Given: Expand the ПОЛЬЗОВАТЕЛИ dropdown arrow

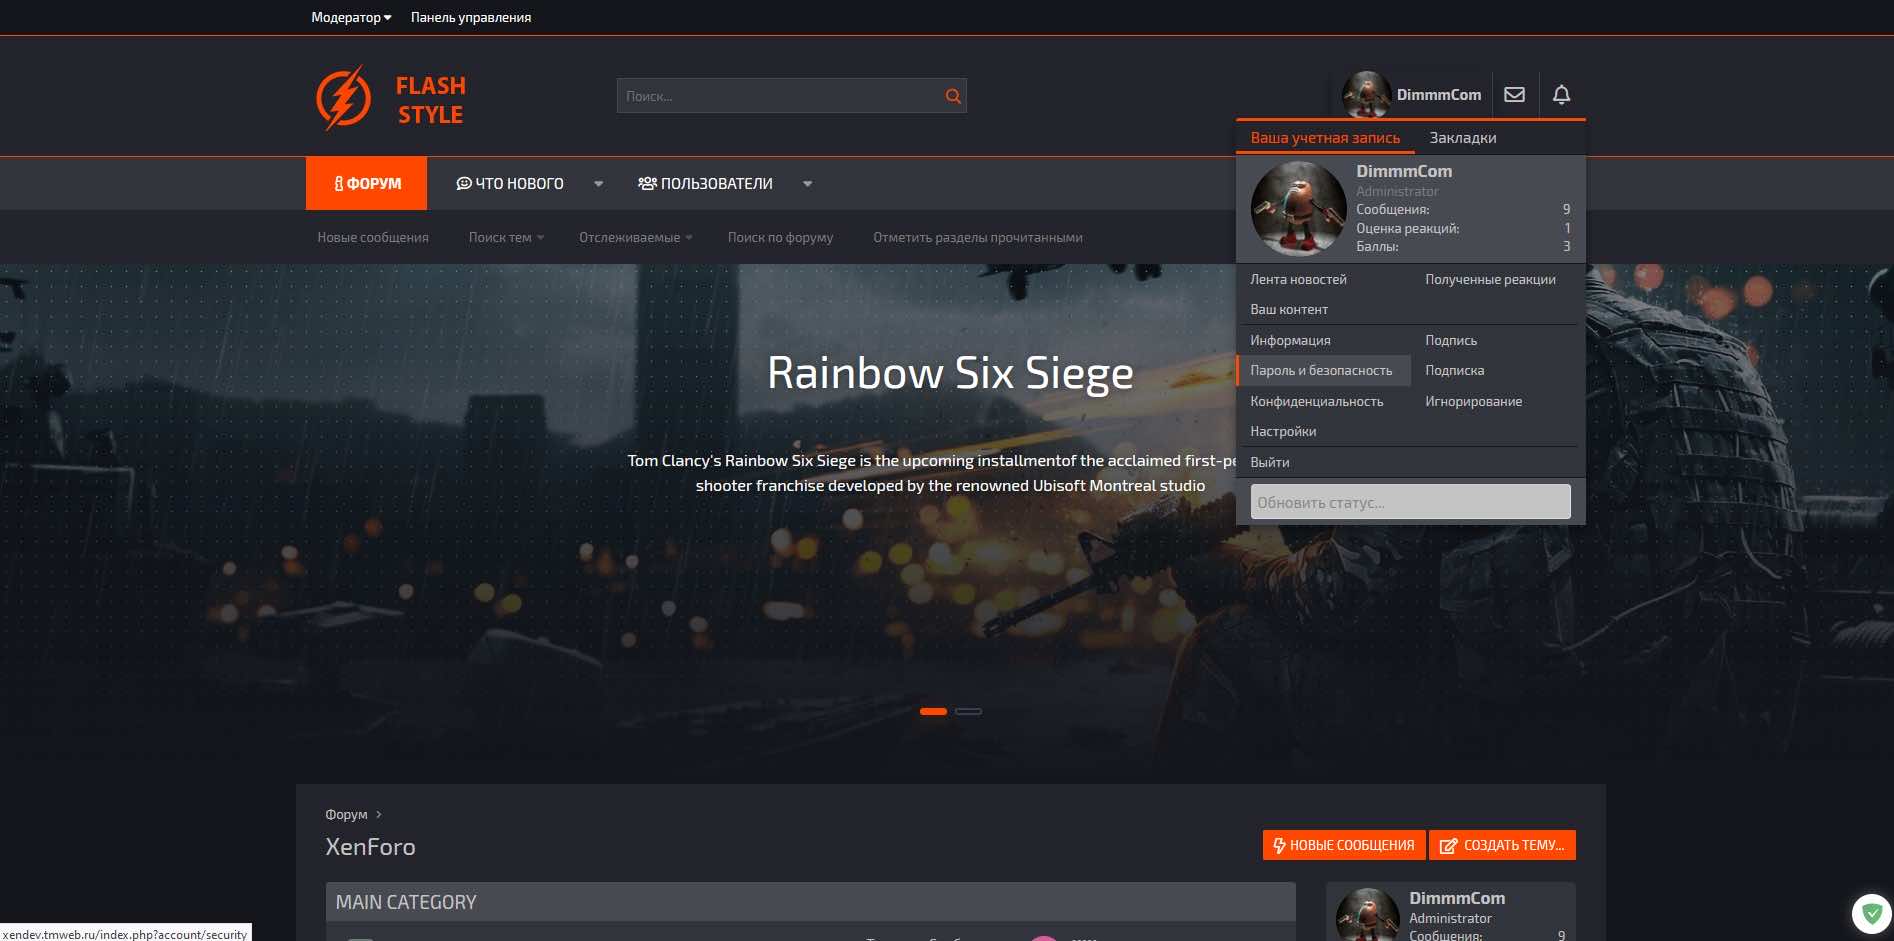Looking at the screenshot, I should (x=807, y=184).
